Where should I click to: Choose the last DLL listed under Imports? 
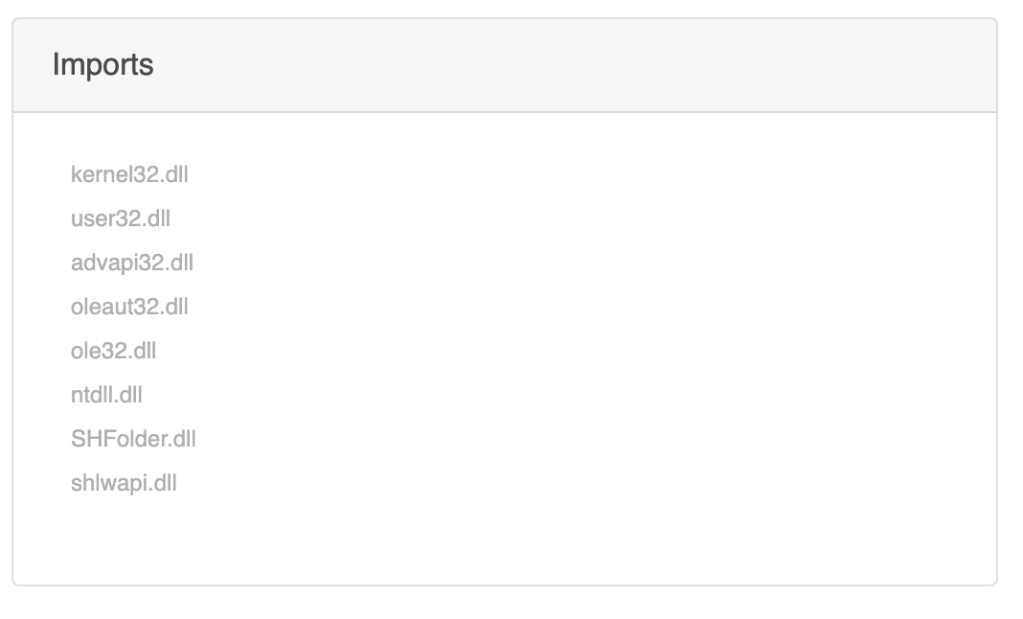coord(124,483)
